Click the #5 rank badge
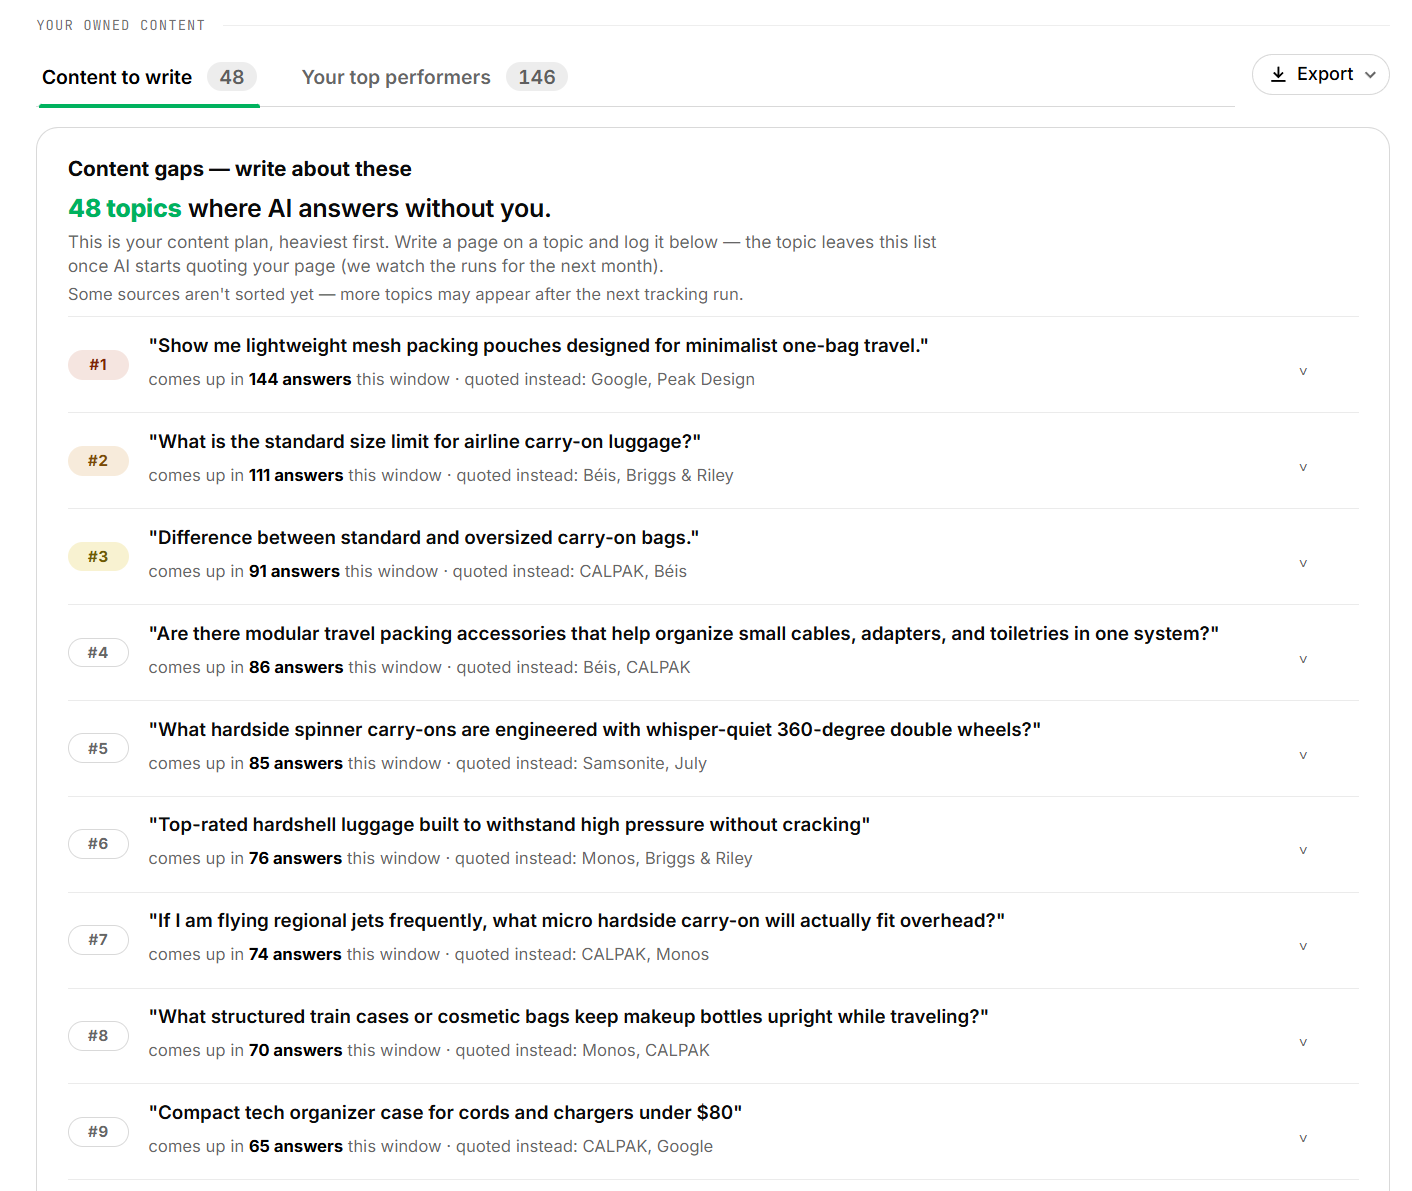 [98, 749]
